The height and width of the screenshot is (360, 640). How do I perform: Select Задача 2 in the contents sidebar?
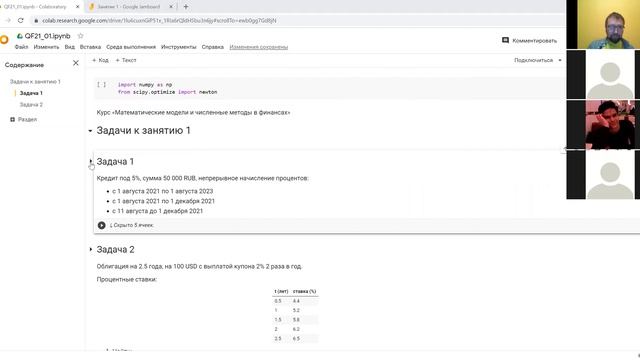[31, 104]
